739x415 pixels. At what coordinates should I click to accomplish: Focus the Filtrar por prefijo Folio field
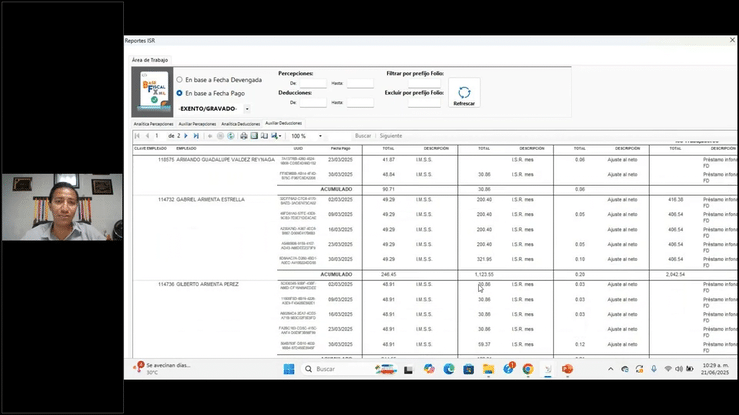[424, 83]
